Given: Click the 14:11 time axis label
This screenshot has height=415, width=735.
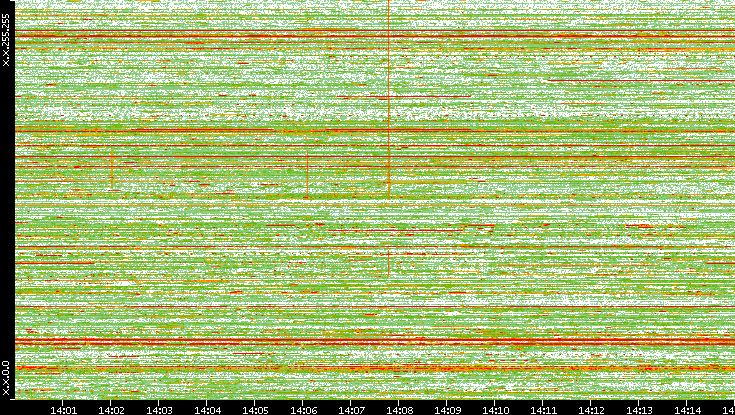Looking at the screenshot, I should 543,410.
